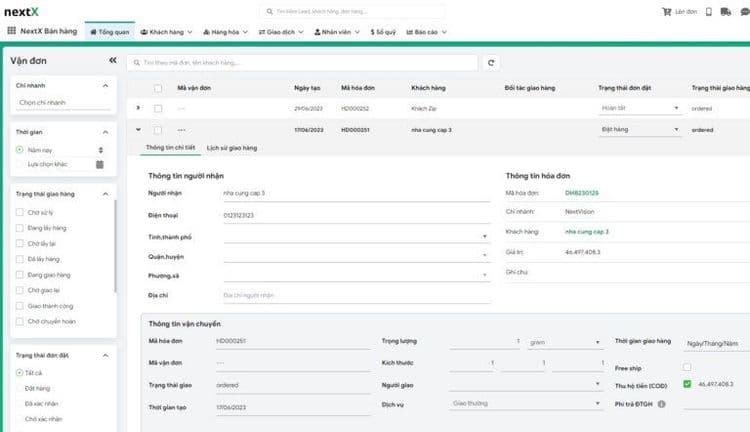Click the mobile phone icon in top bar

[710, 11]
